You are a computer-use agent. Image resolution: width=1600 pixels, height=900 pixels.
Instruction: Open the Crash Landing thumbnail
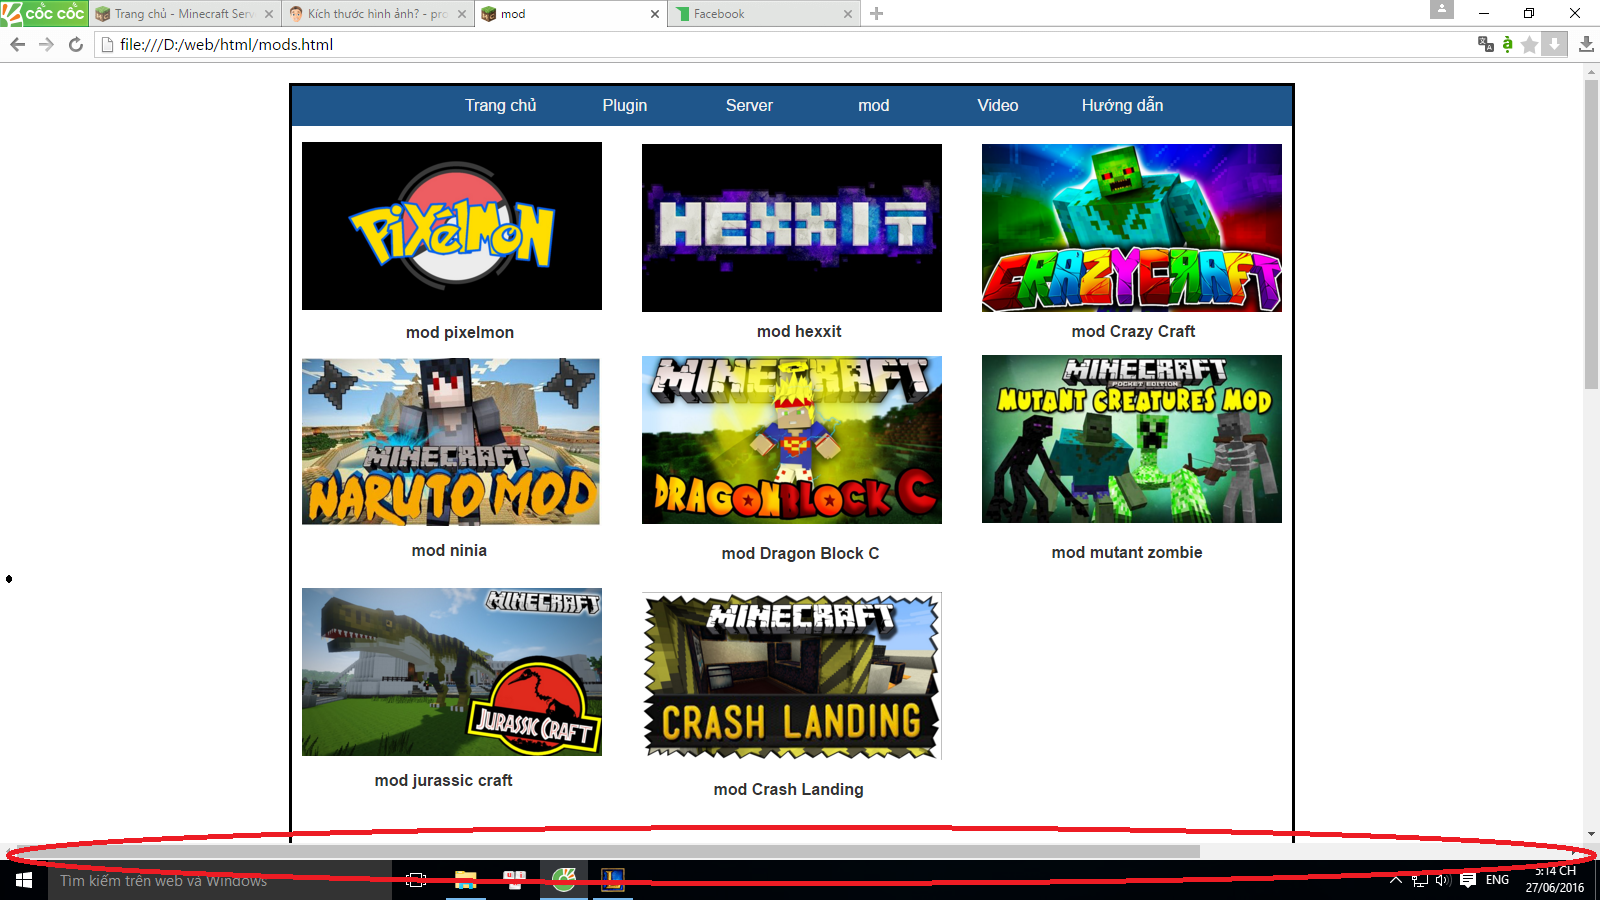792,676
